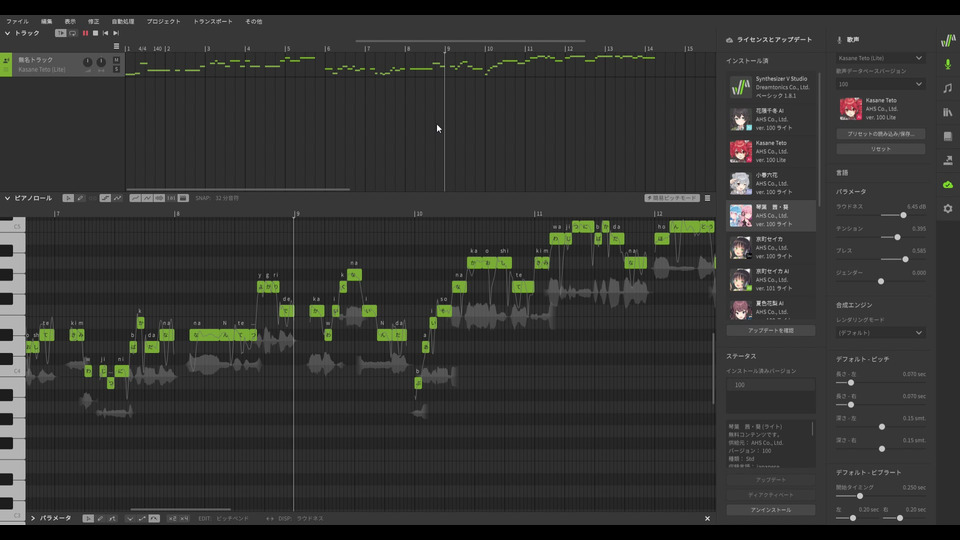Open the SNAP 32分音符 setting
Screen dimensions: 960x540
[x=217, y=198]
